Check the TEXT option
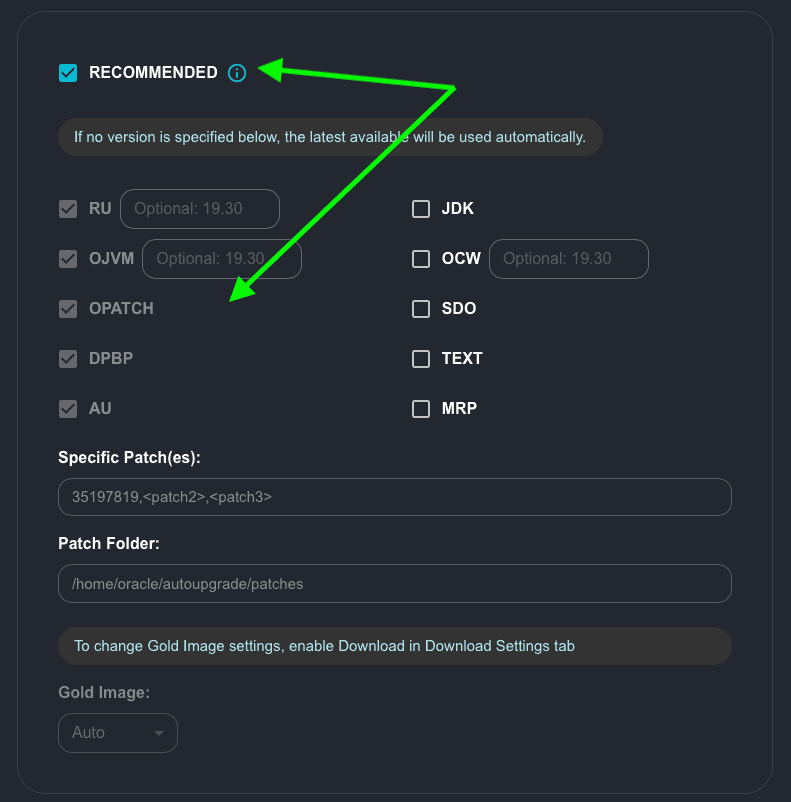The image size is (791, 802). (x=421, y=359)
